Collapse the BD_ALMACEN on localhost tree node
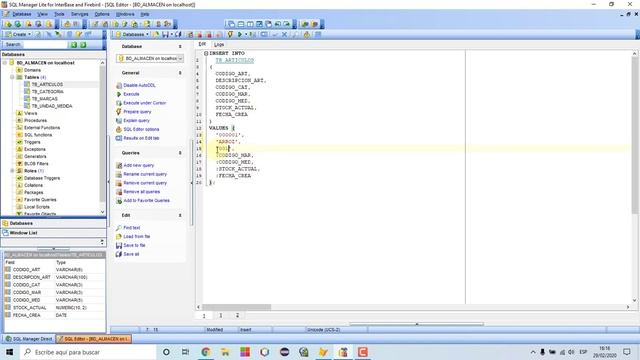The width and height of the screenshot is (640, 360). coord(5,63)
